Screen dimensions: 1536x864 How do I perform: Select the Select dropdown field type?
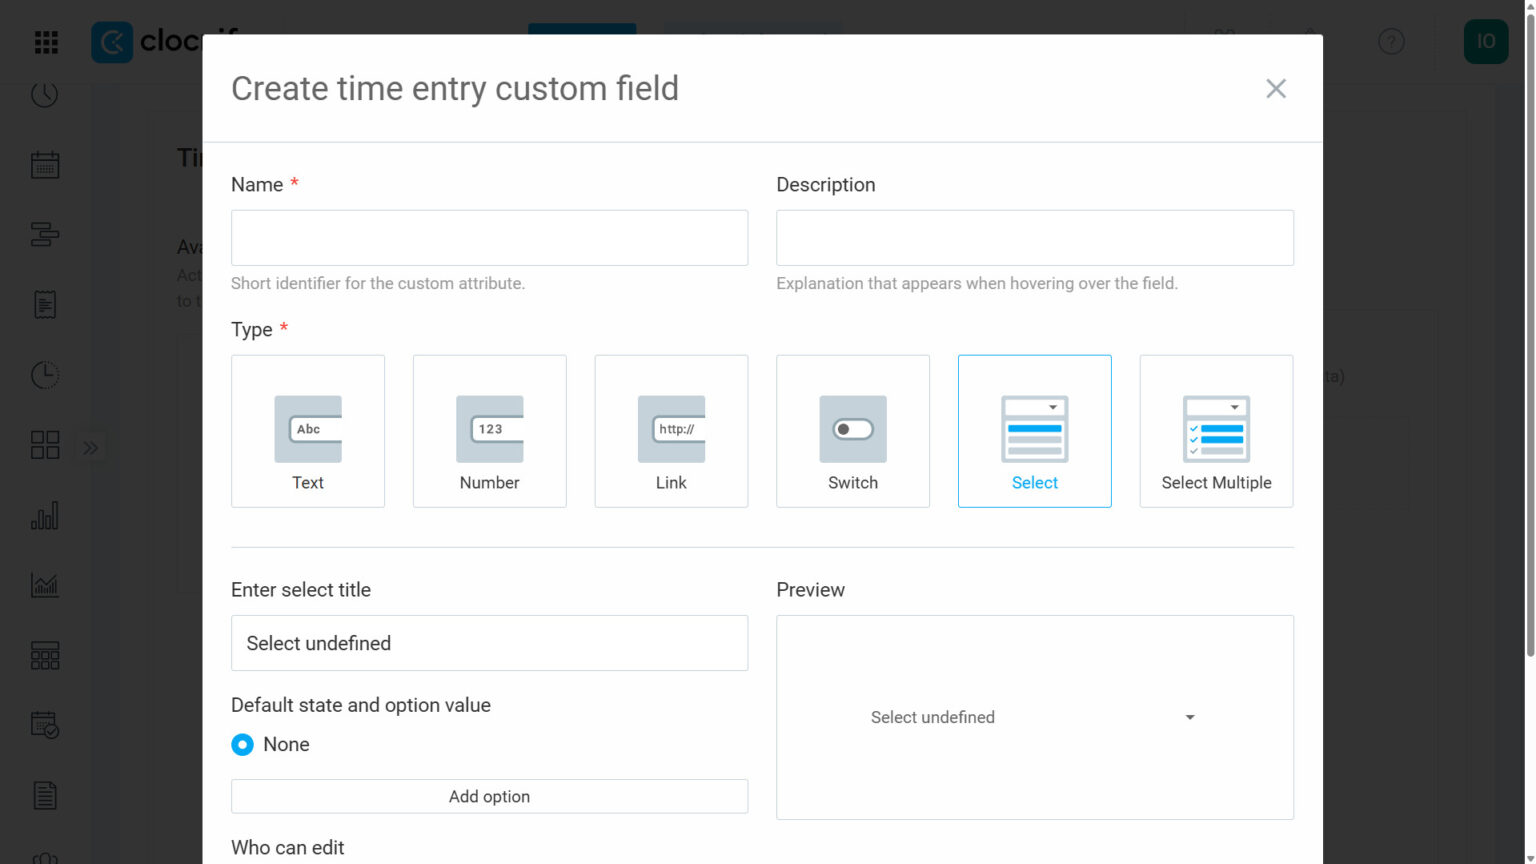pyautogui.click(x=1034, y=431)
